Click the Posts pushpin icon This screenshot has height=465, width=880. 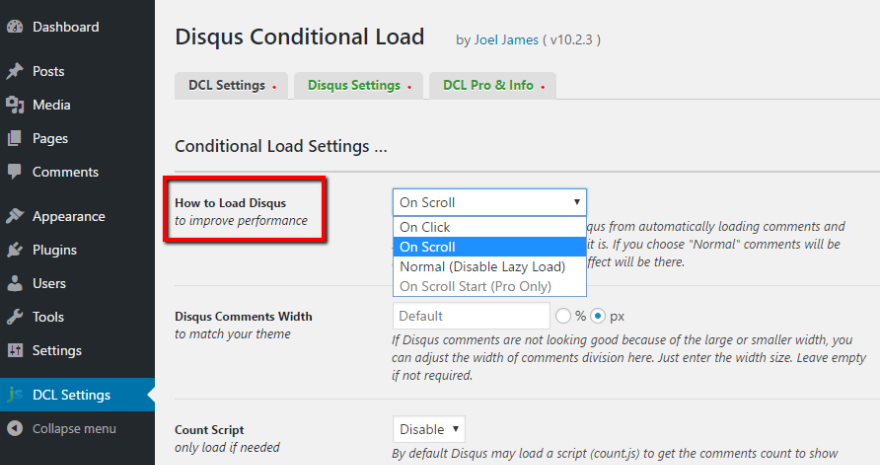(x=15, y=72)
